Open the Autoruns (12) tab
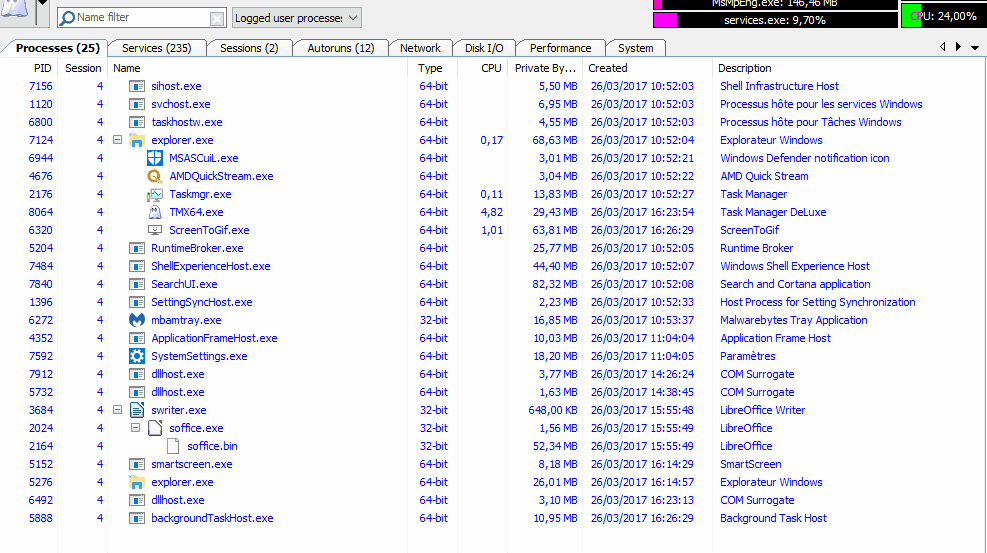The height and width of the screenshot is (553, 987). tap(341, 48)
